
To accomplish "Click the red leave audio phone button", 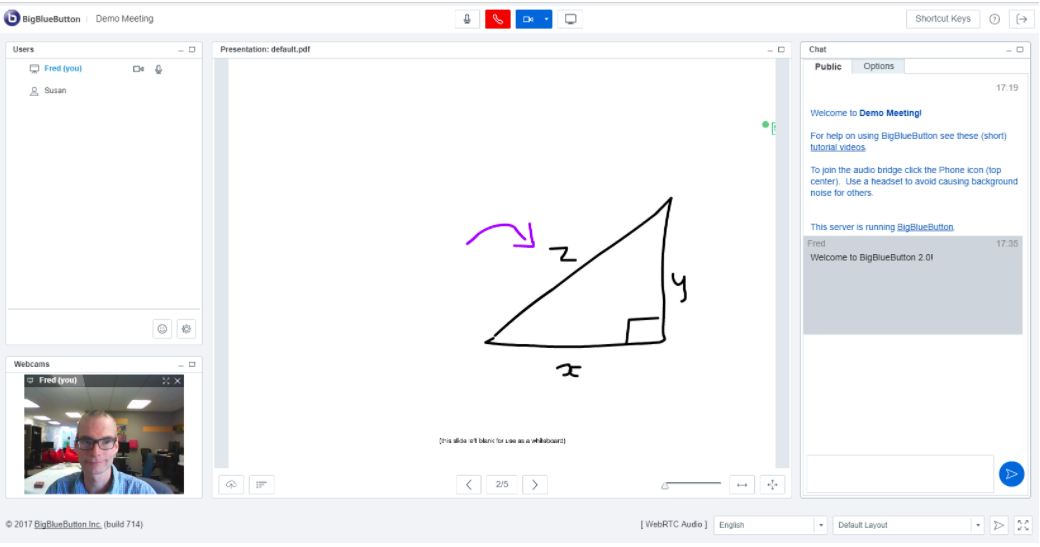I will (x=497, y=19).
